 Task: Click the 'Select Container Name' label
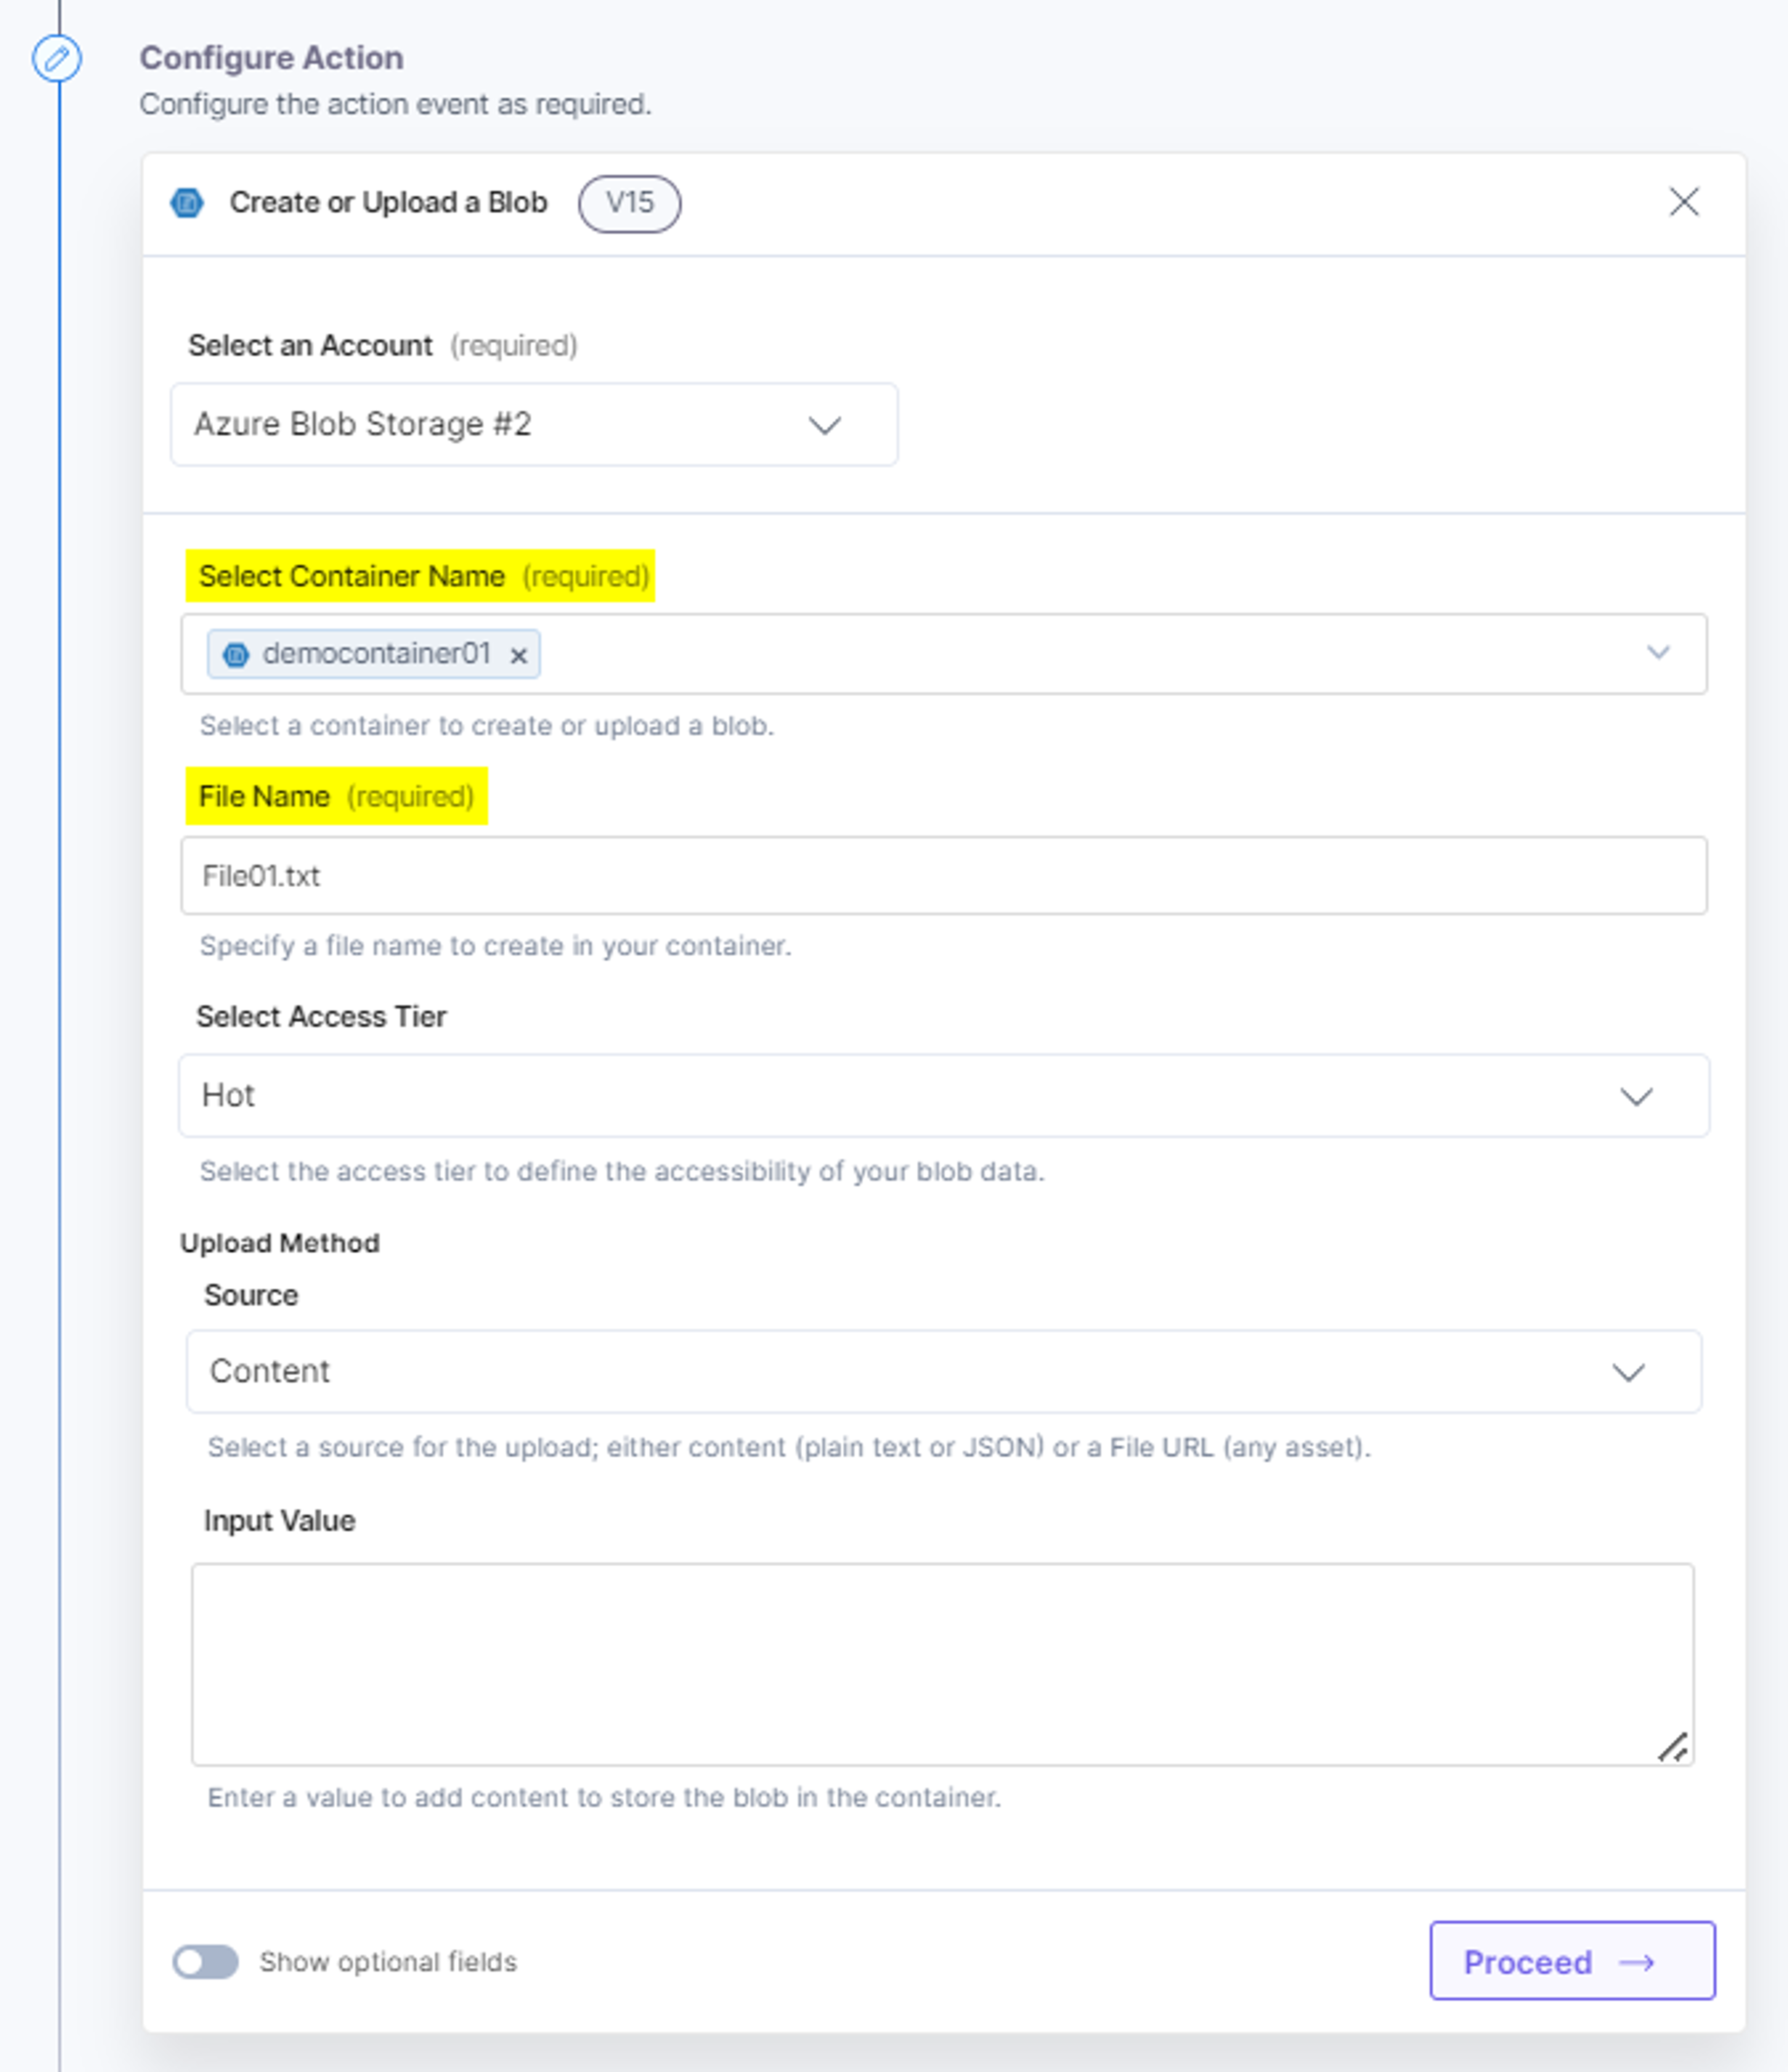coord(352,577)
